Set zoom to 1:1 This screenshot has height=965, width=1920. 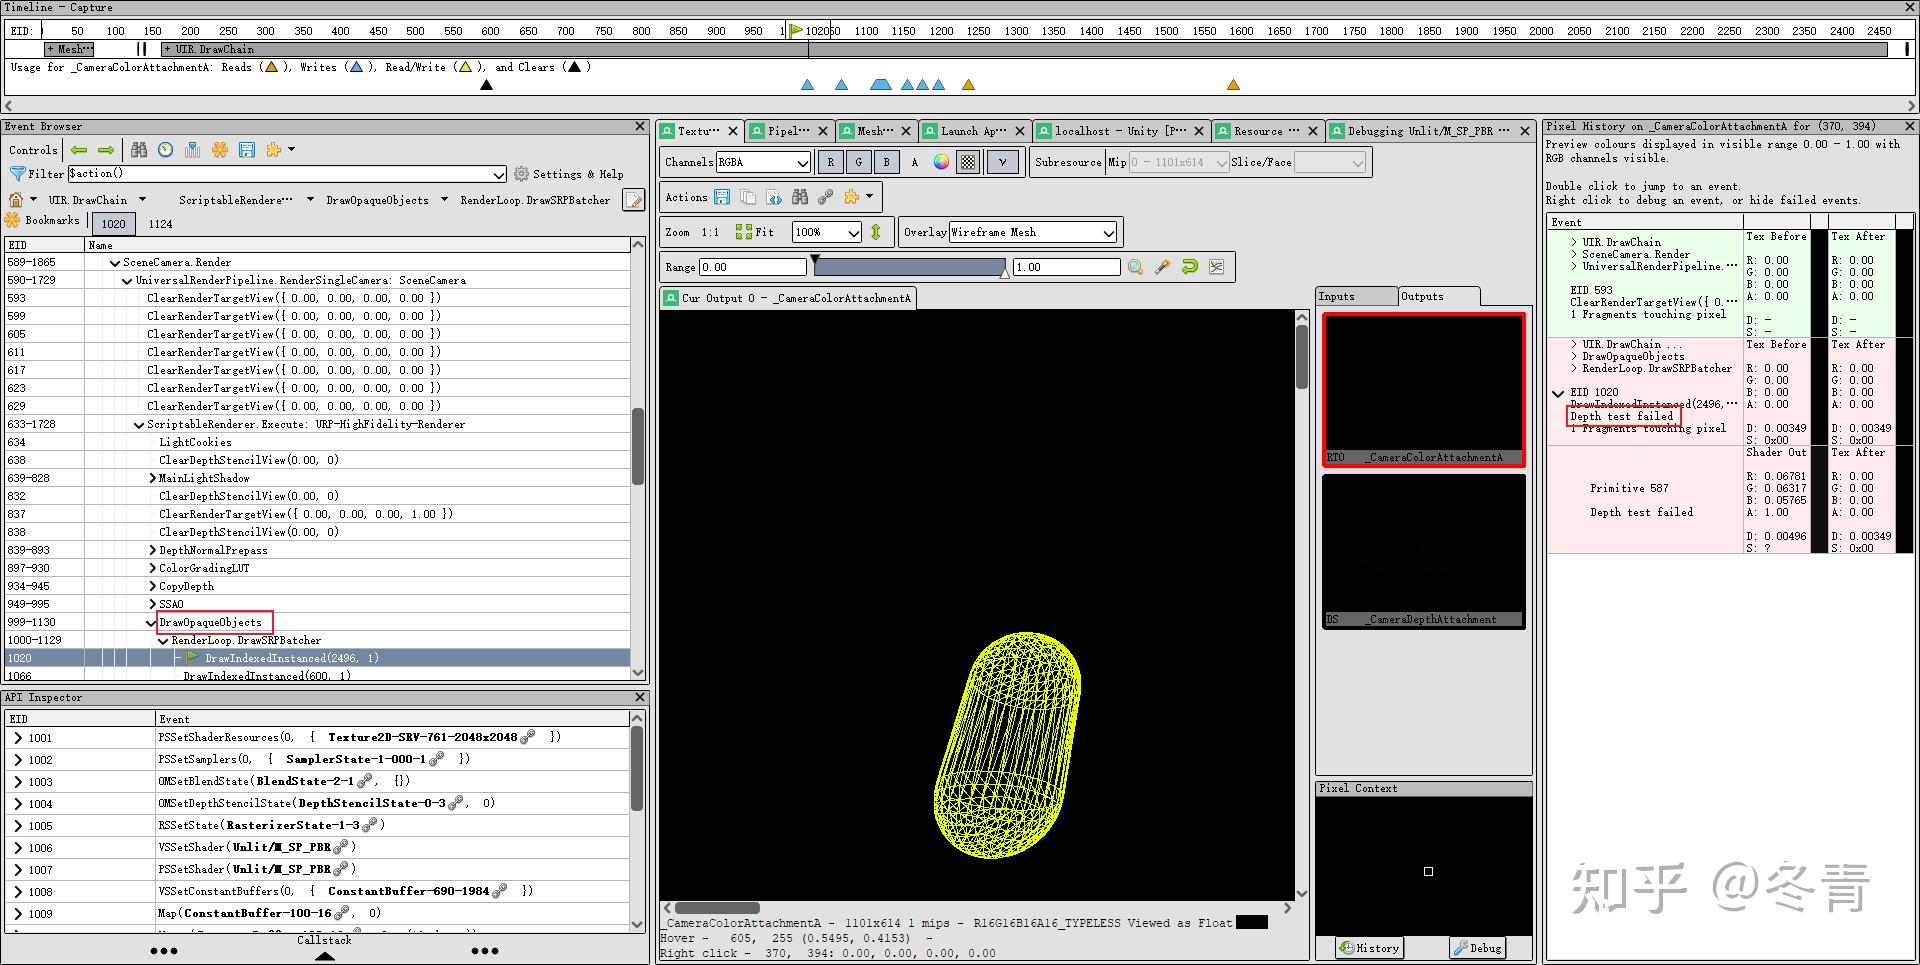click(x=710, y=232)
